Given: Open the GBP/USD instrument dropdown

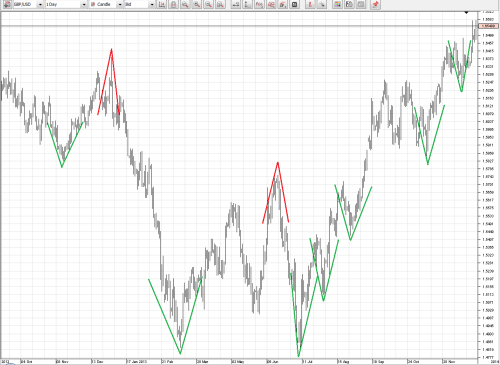Looking at the screenshot, I should click(x=40, y=4).
